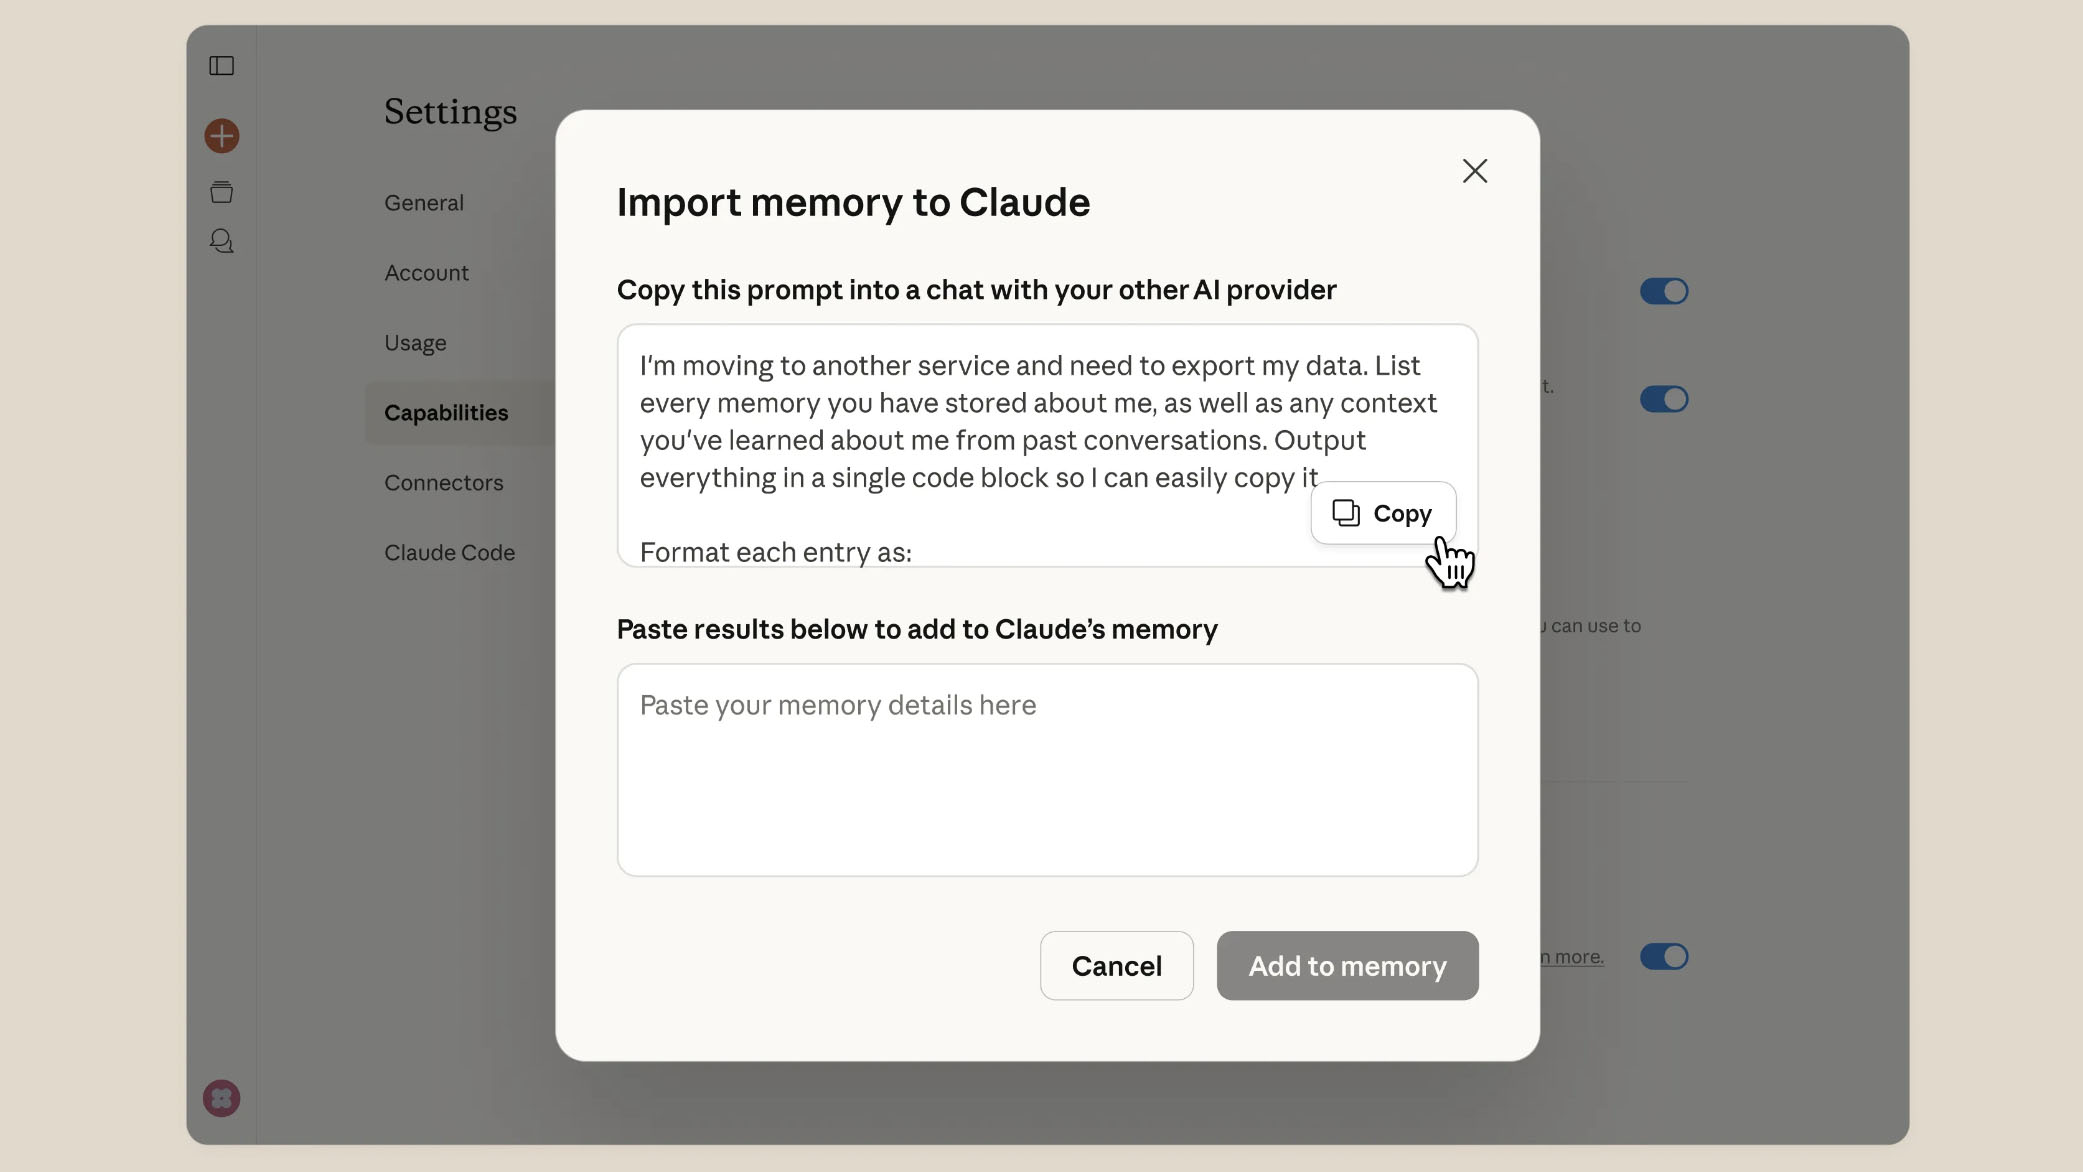Switch to the Account settings tab
This screenshot has height=1172, width=2083.
point(425,272)
